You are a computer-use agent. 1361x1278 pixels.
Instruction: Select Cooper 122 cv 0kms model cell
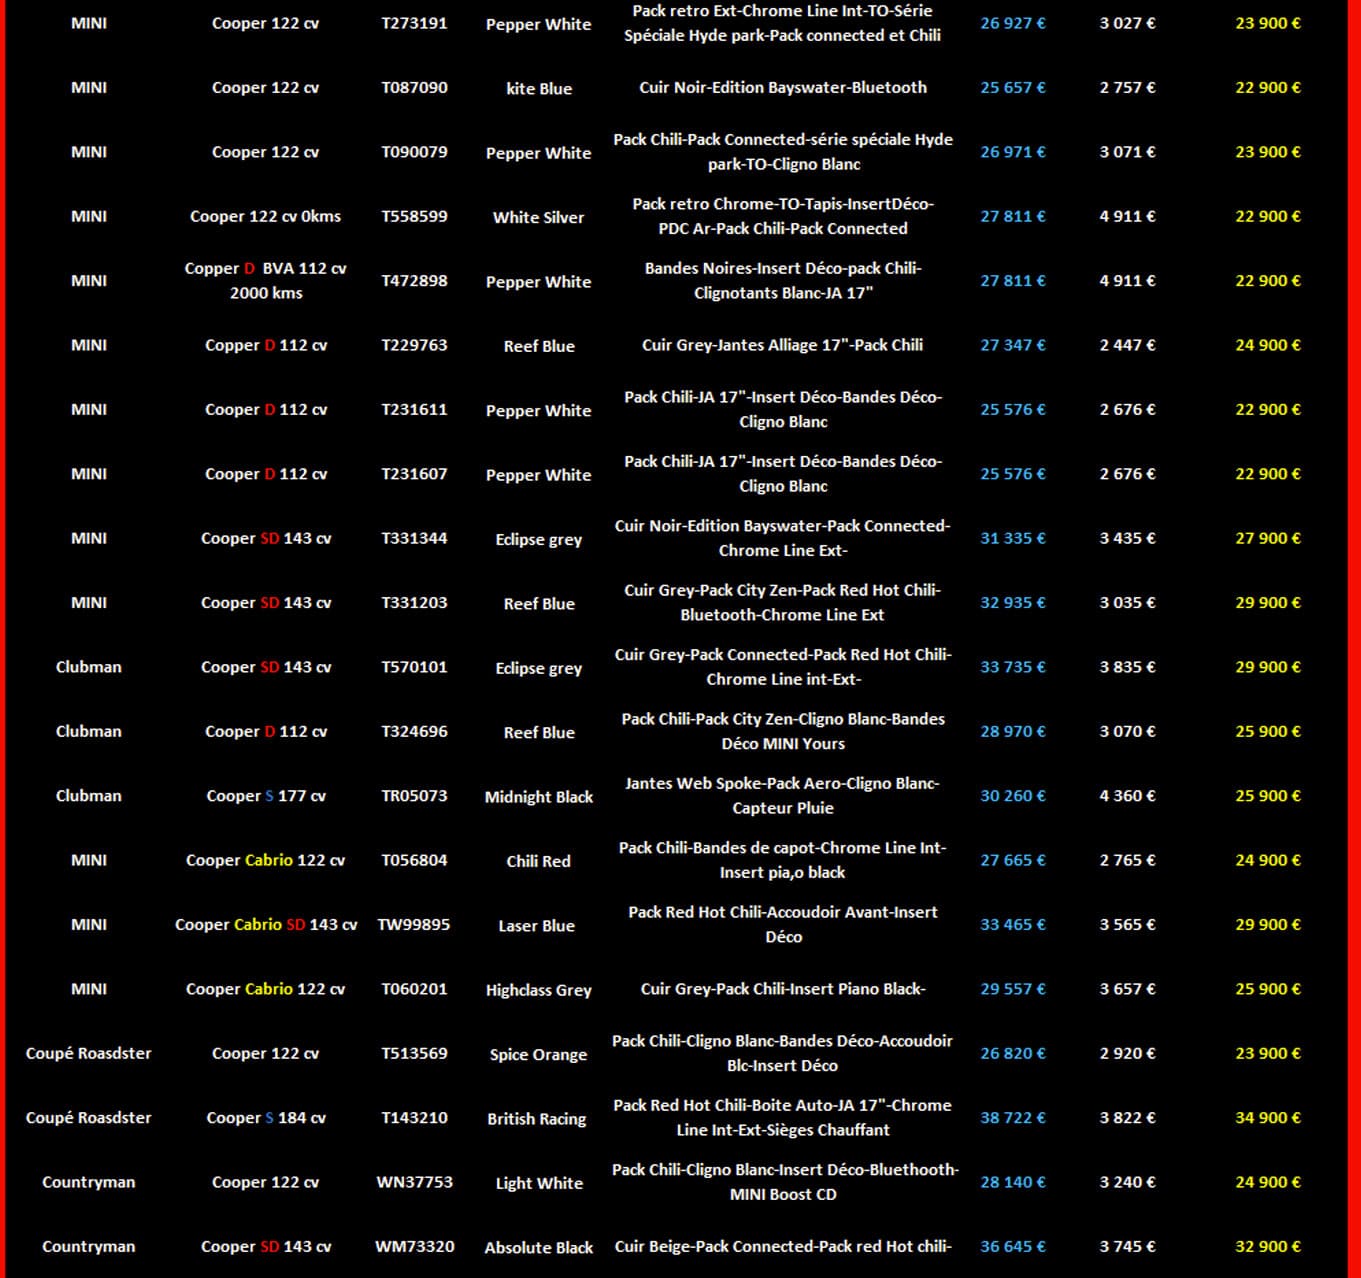point(265,216)
